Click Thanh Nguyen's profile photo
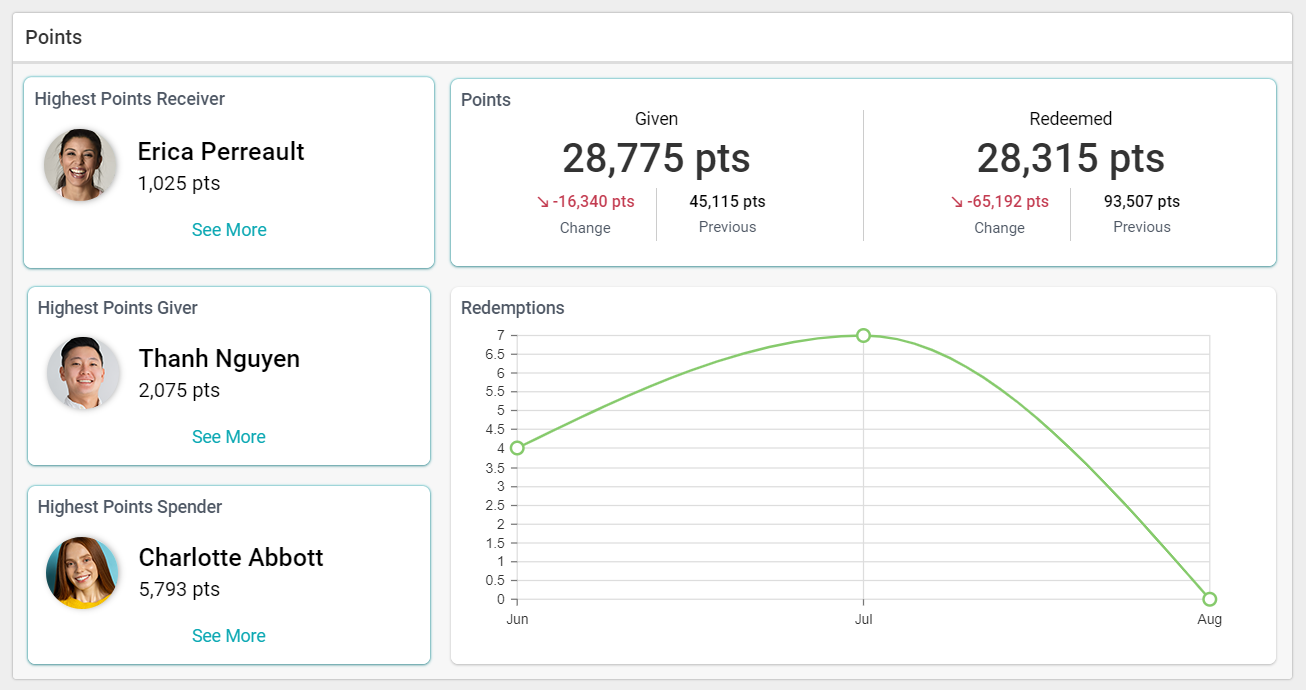The image size is (1306, 690). (x=83, y=373)
